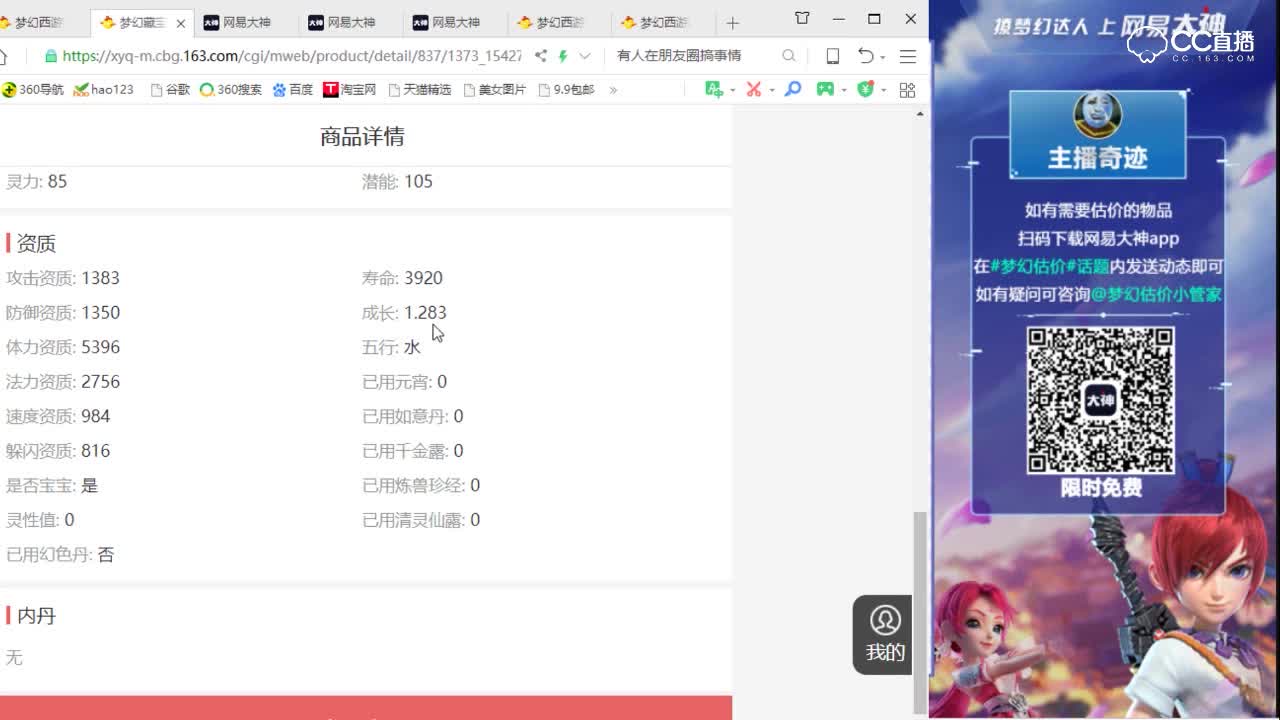Screen dimensions: 1280x720
Task: Click the xyq-m.cbg.163.com address bar
Action: [x=291, y=56]
